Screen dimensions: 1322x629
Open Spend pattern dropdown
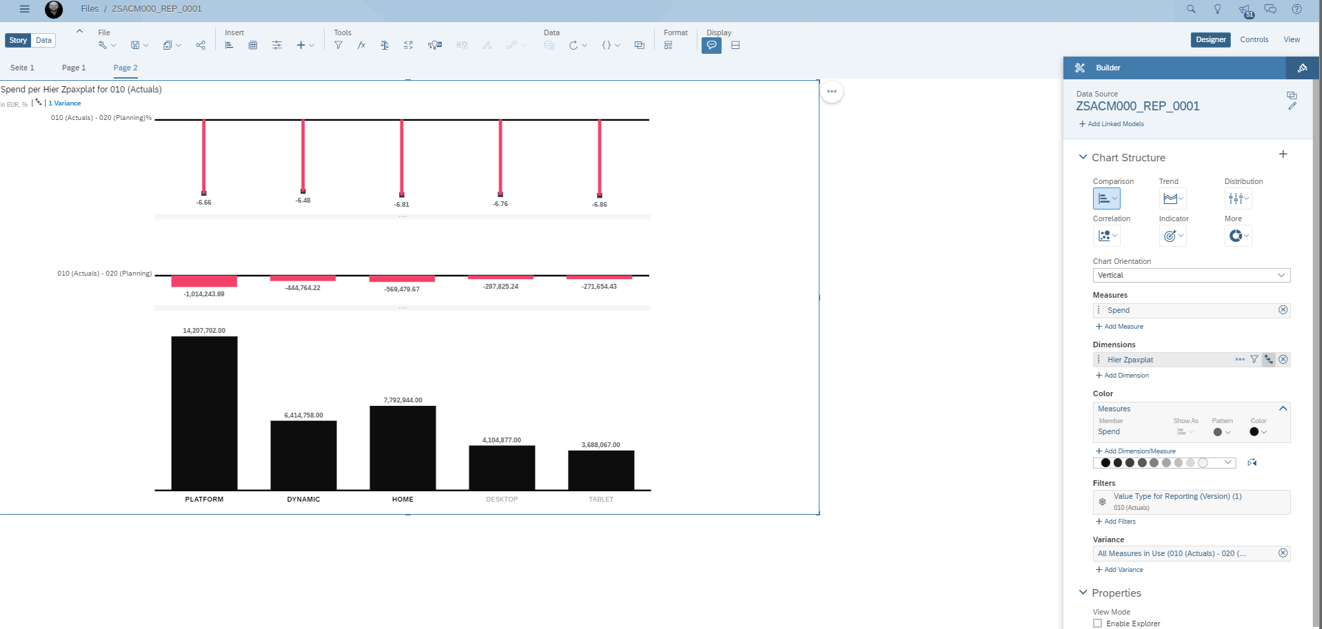click(1222, 432)
